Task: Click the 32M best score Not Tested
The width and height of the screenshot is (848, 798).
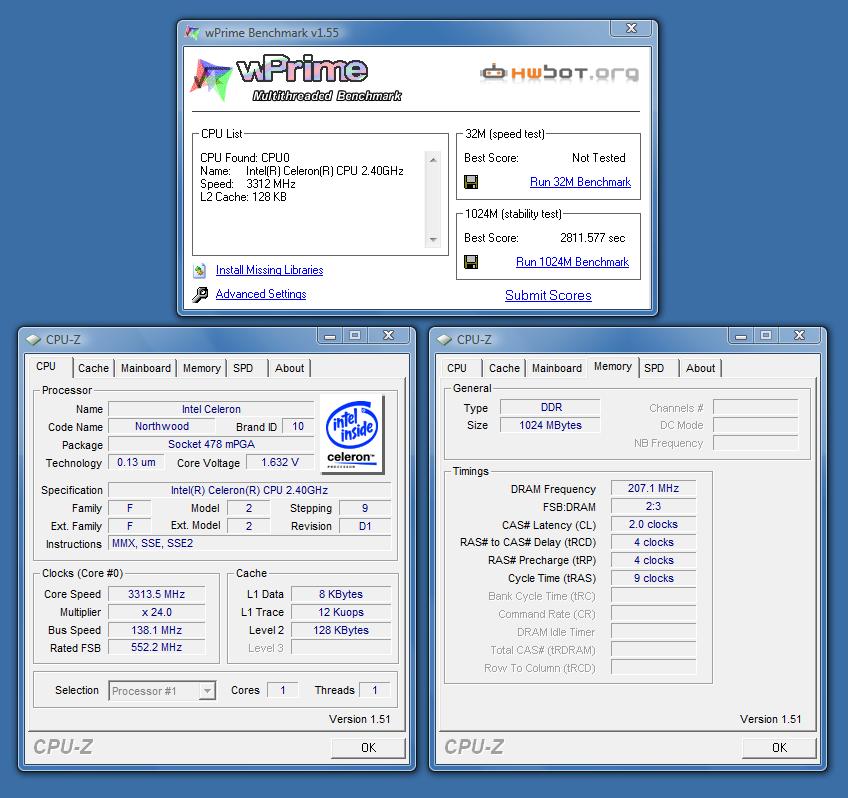Action: (x=599, y=158)
